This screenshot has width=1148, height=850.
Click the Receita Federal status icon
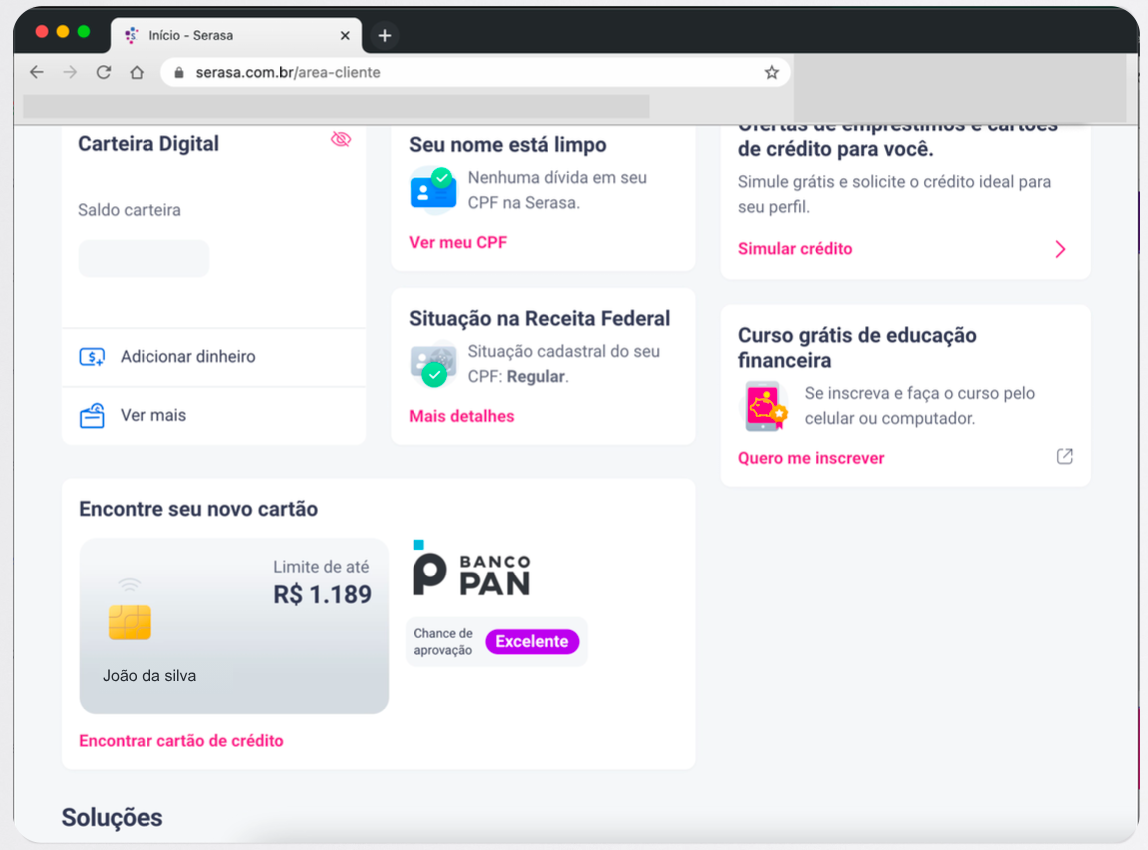click(433, 363)
